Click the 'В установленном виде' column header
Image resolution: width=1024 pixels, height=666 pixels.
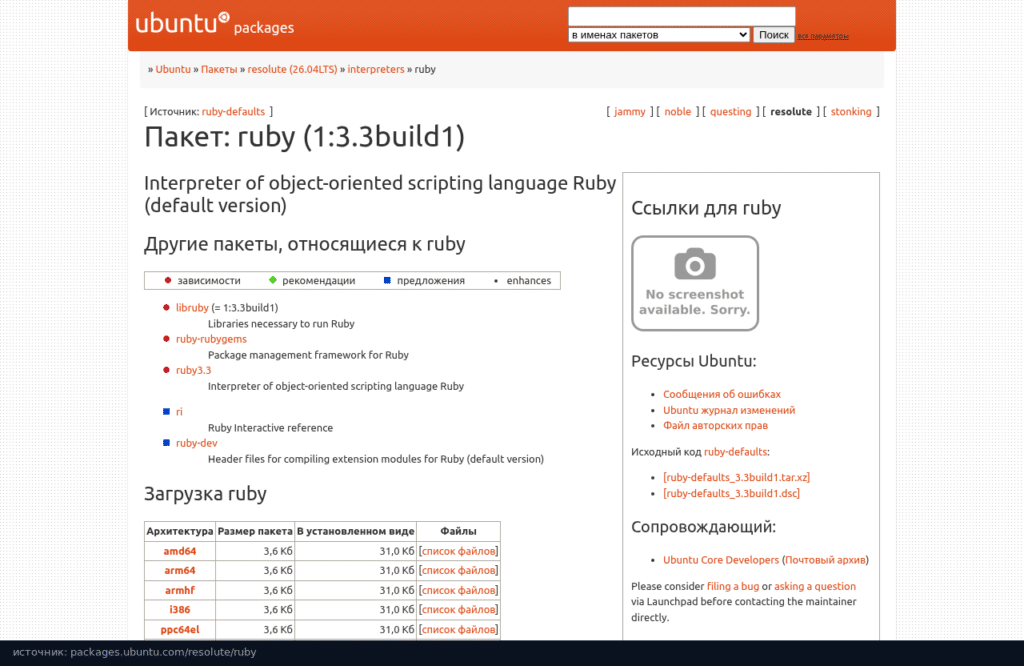pyautogui.click(x=355, y=531)
